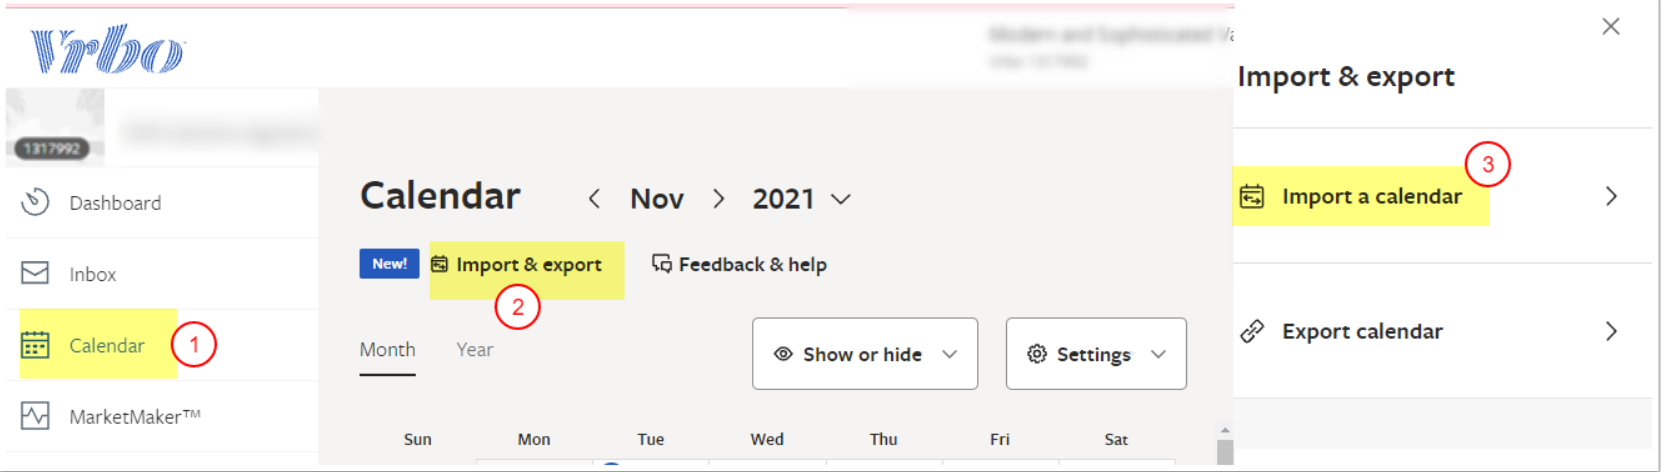Screen dimensions: 1661x472
Task: Click the Export calendar link icon
Action: click(x=1252, y=331)
